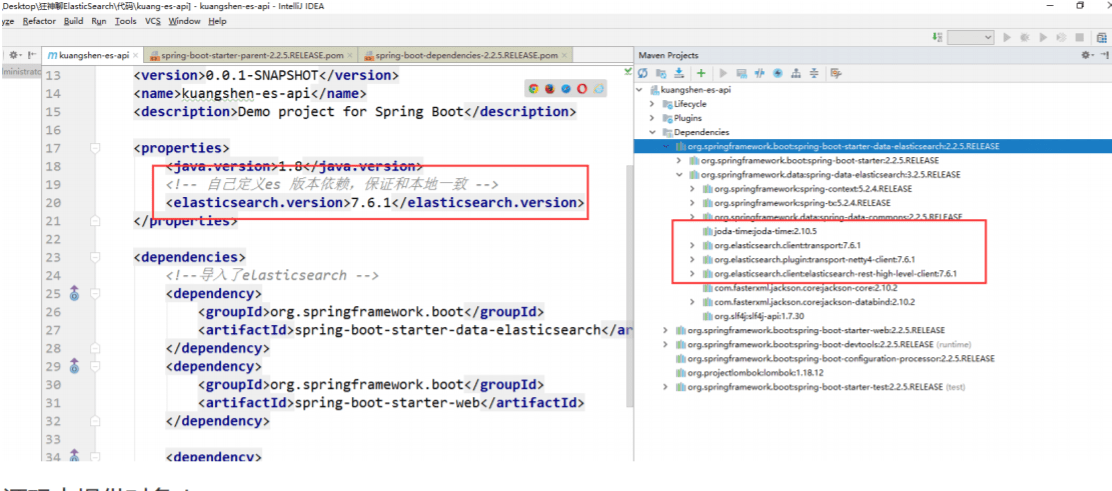This screenshot has height=491, width=1112.
Task: Show Maven dependencies diagram
Action: (796, 73)
